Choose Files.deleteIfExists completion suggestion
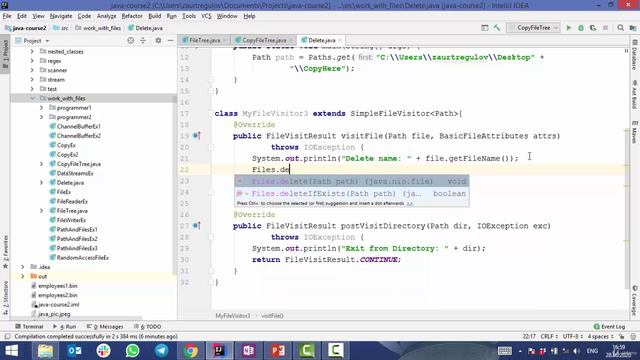The height and width of the screenshot is (360, 640). tap(351, 193)
